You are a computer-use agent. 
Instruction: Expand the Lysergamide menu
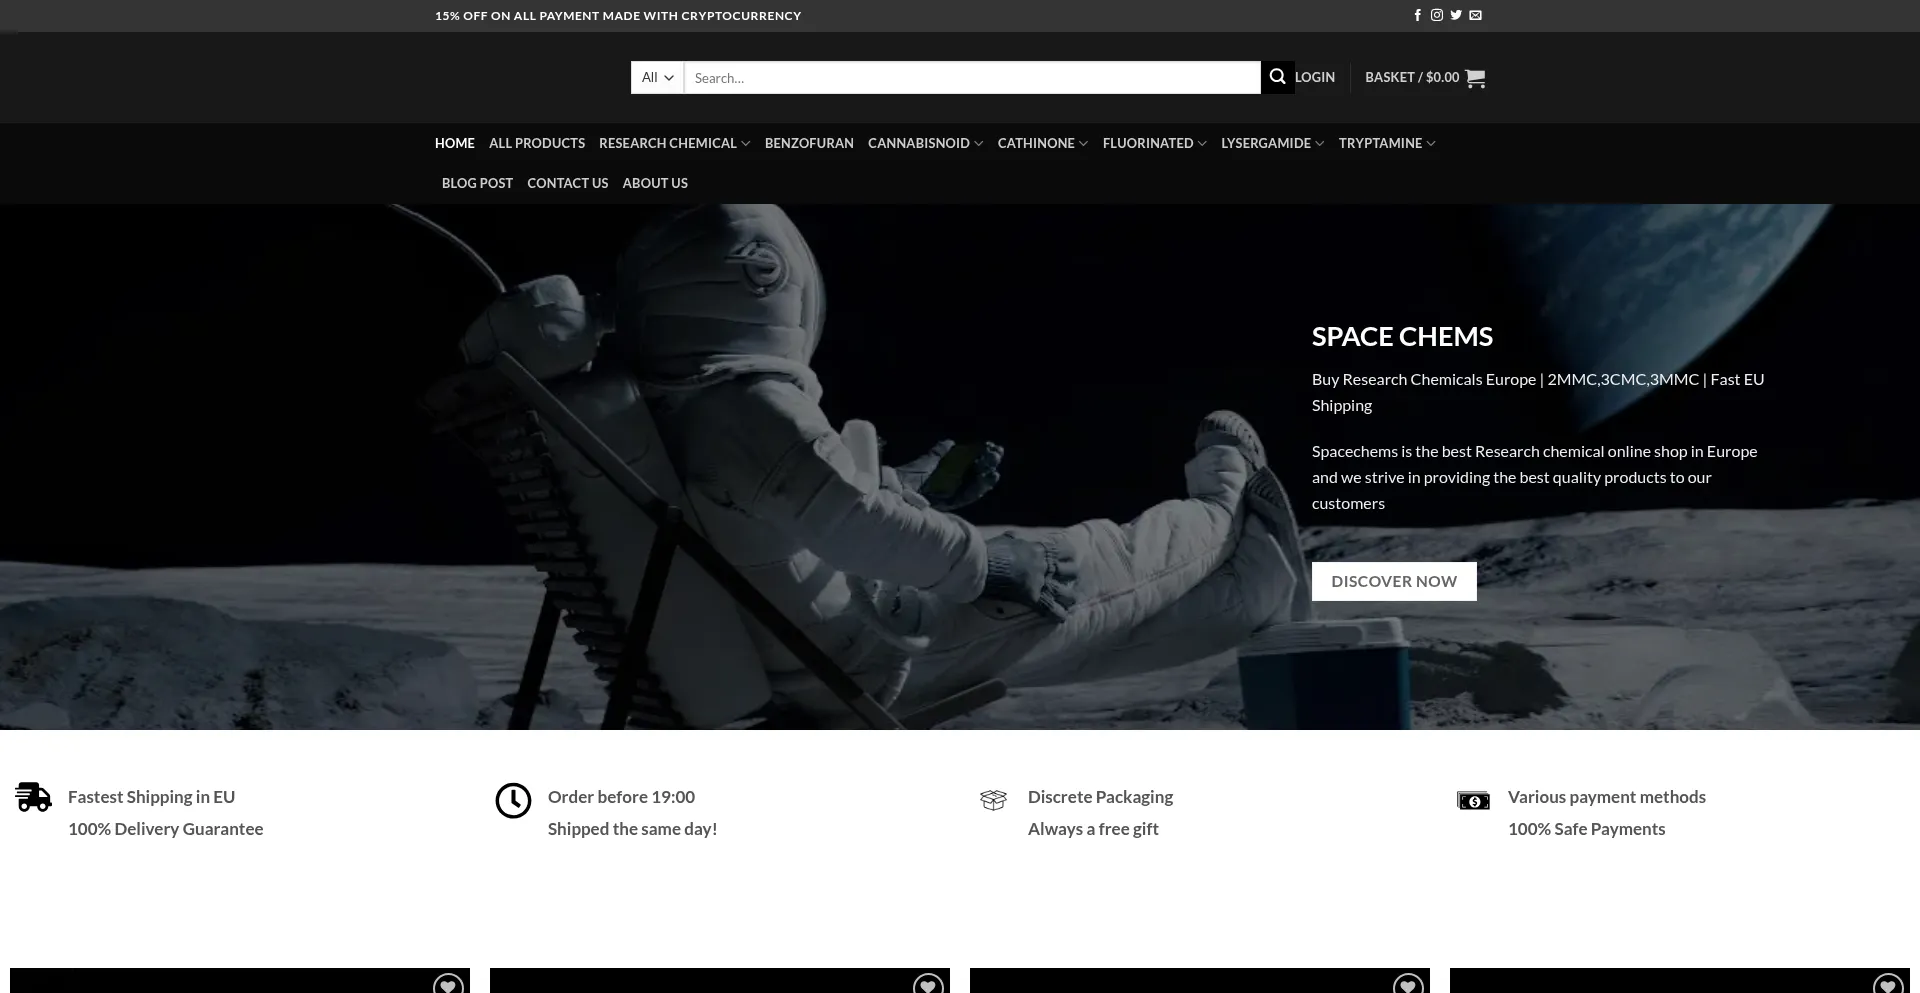pyautogui.click(x=1272, y=143)
